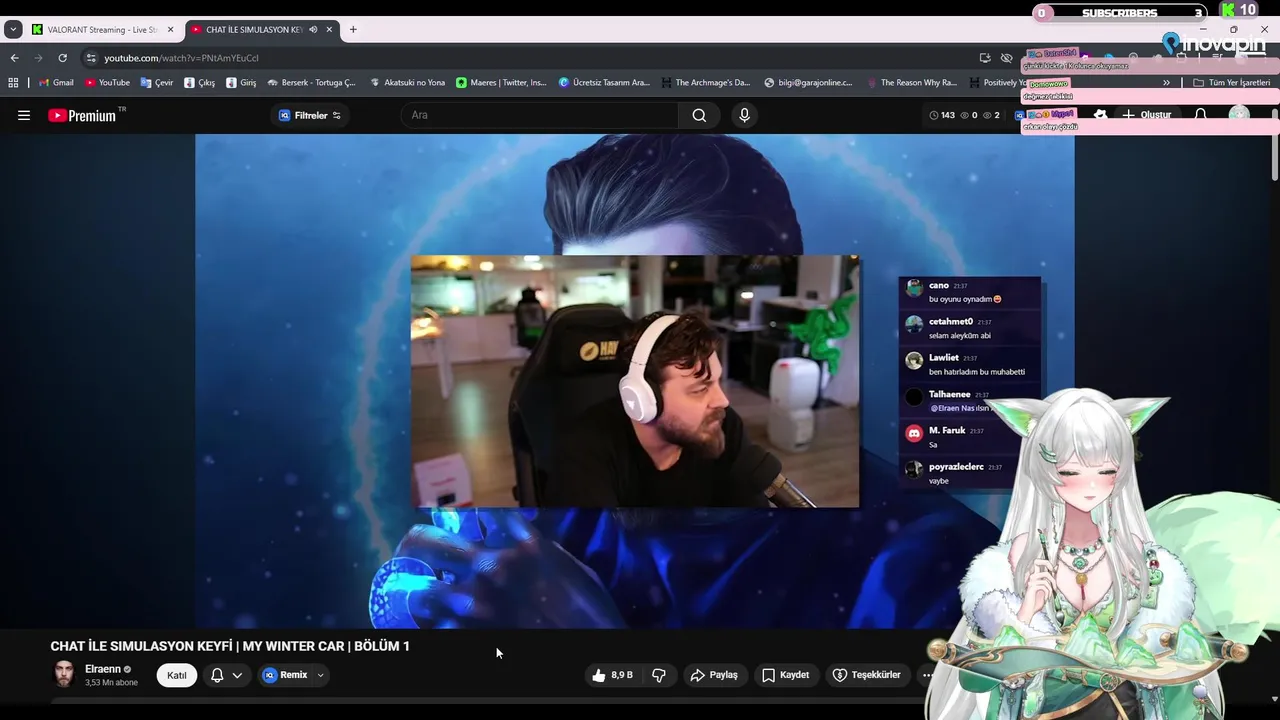Viewport: 1280px width, 720px height.
Task: Open the account avatar menu
Action: [1239, 115]
